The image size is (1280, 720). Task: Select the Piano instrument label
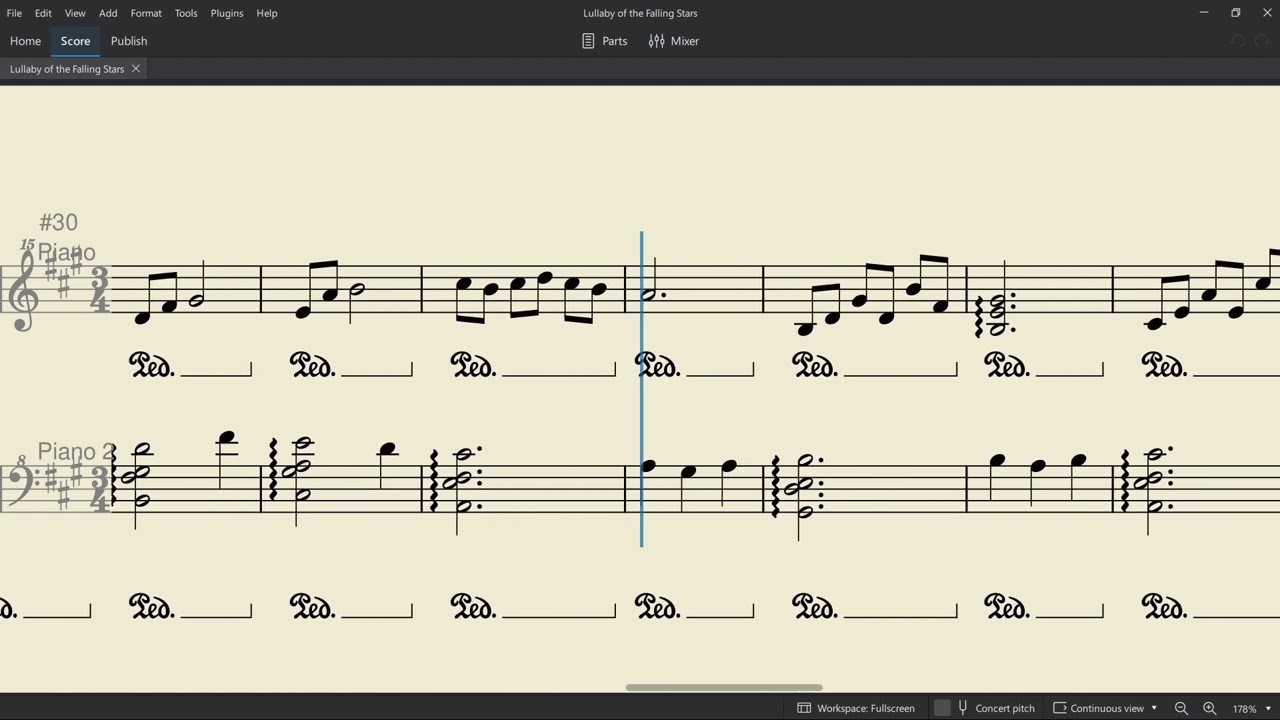tap(66, 252)
